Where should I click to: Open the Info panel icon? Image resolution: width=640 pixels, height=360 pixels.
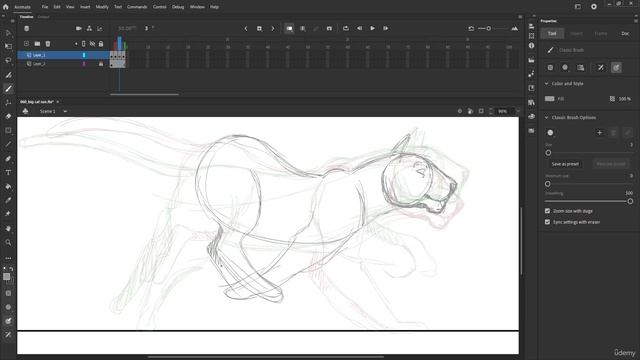point(531,46)
